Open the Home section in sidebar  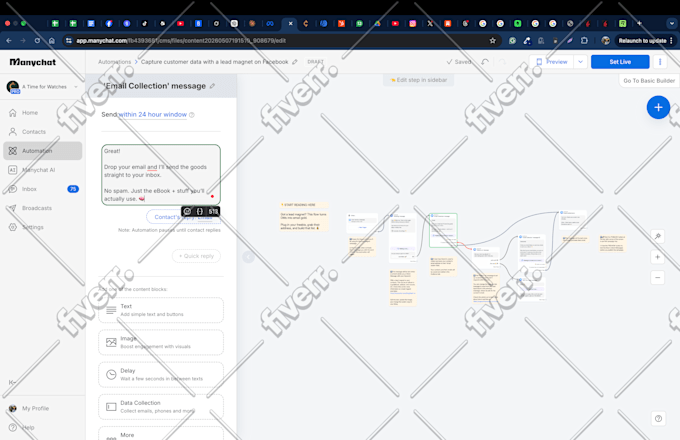click(x=29, y=113)
